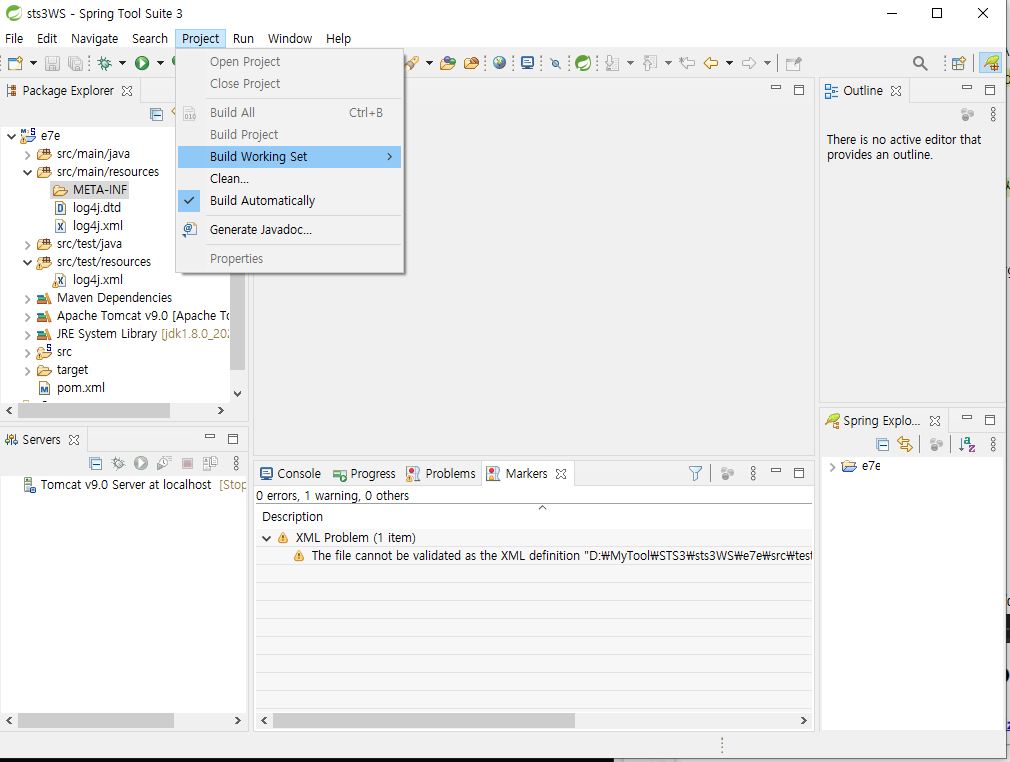
Task: Click the Forward navigation arrow
Action: [748, 63]
